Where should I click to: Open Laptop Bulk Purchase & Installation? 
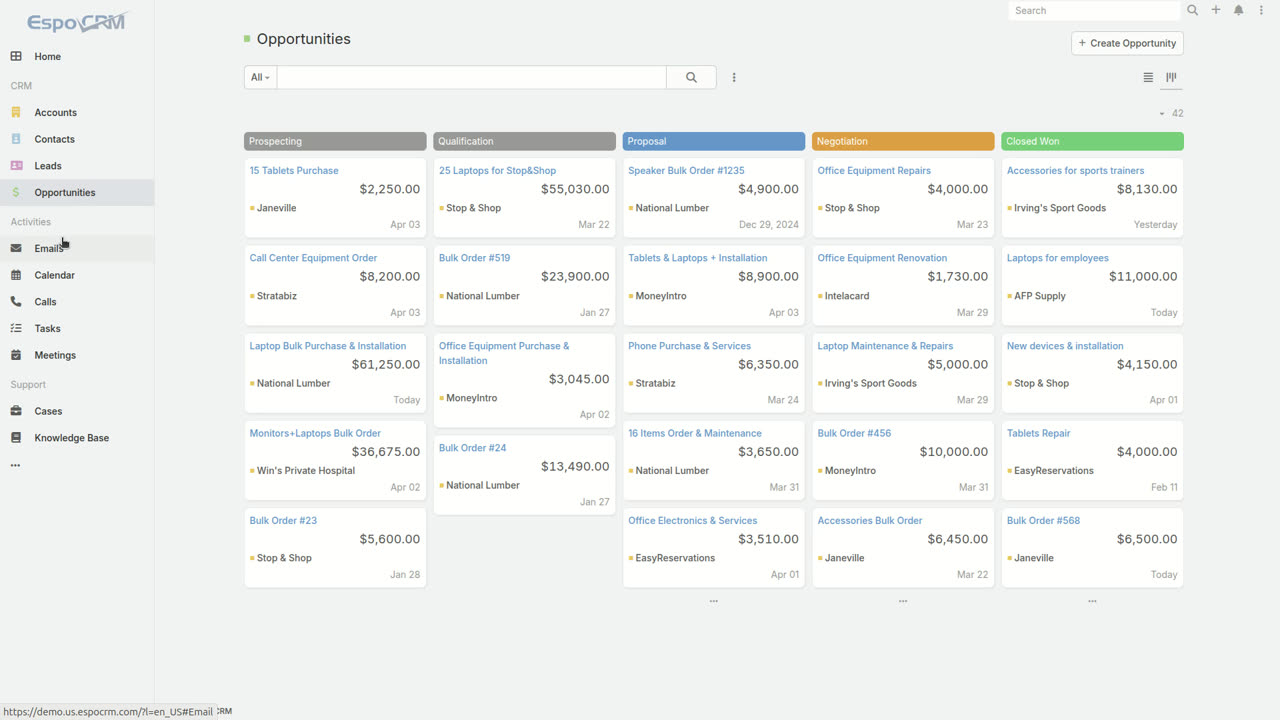click(328, 346)
